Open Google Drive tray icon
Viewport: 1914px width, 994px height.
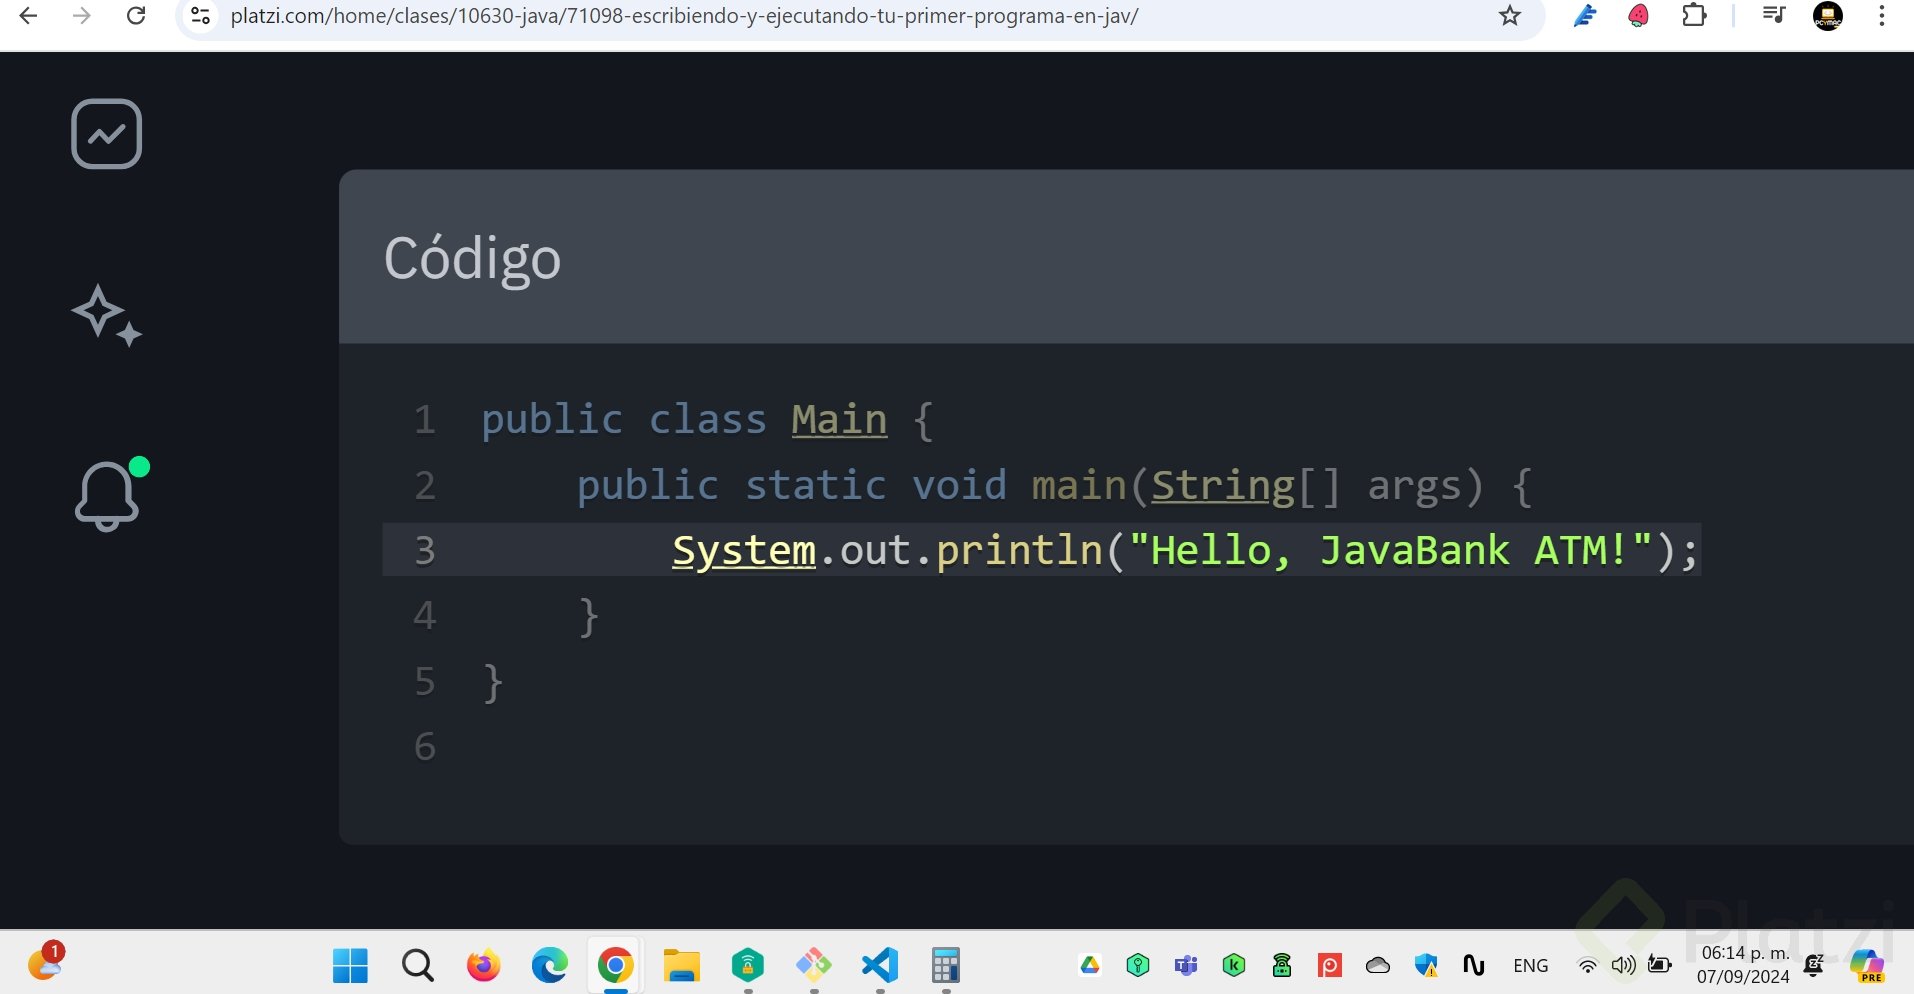1090,965
